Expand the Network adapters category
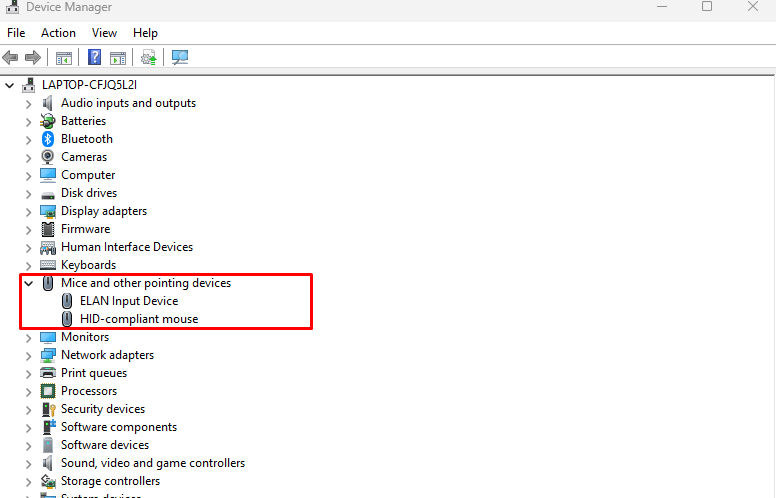 click(28, 355)
